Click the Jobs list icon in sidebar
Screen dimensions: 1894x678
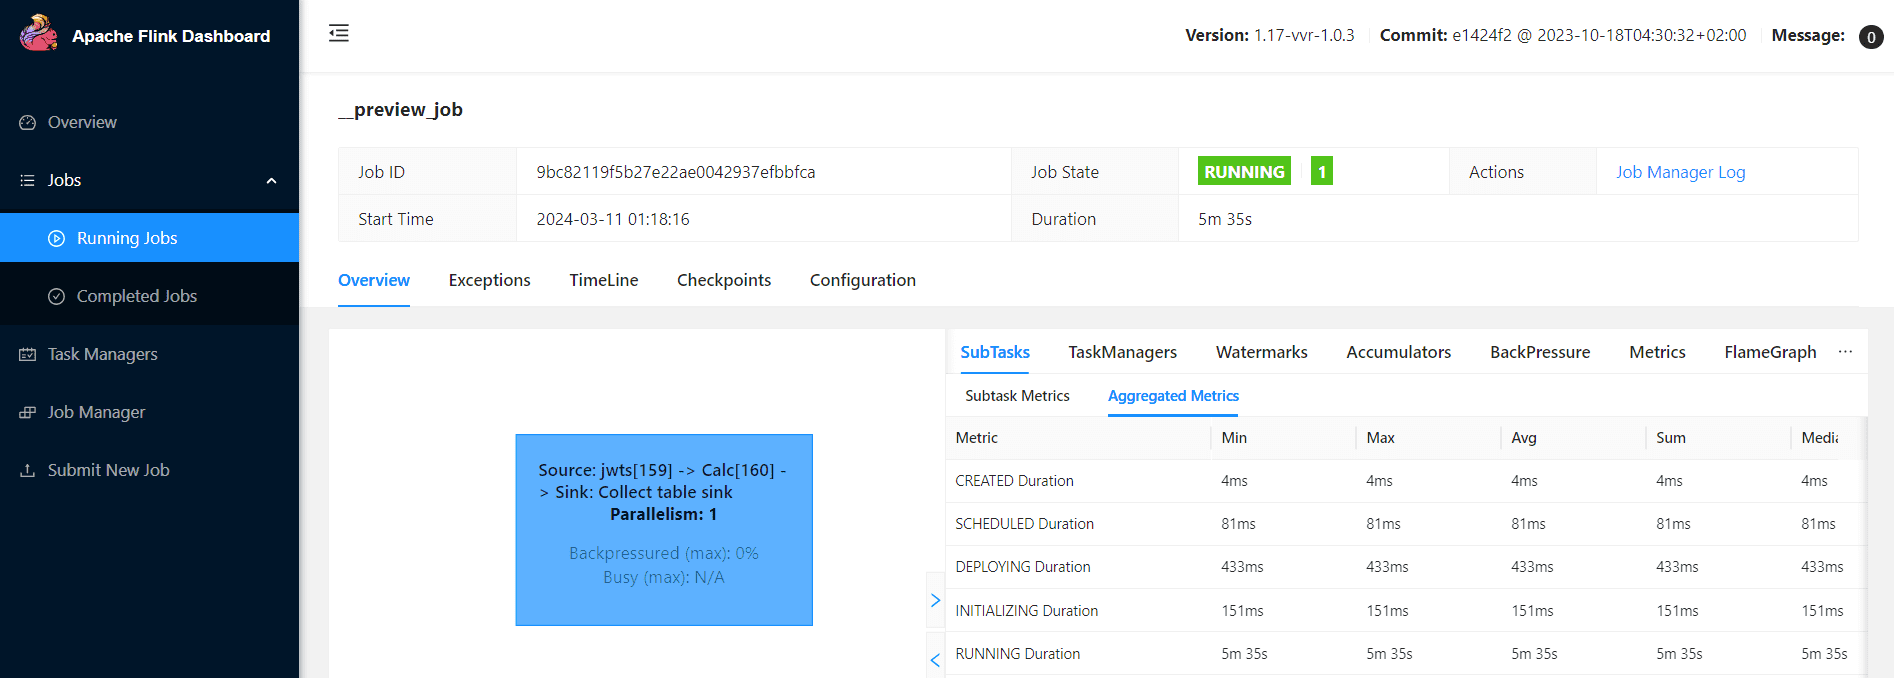click(x=28, y=180)
